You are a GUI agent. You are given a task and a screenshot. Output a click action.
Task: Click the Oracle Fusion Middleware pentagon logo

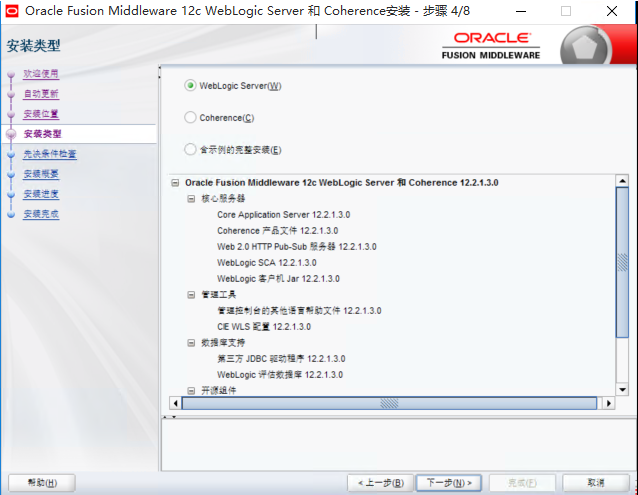click(585, 47)
